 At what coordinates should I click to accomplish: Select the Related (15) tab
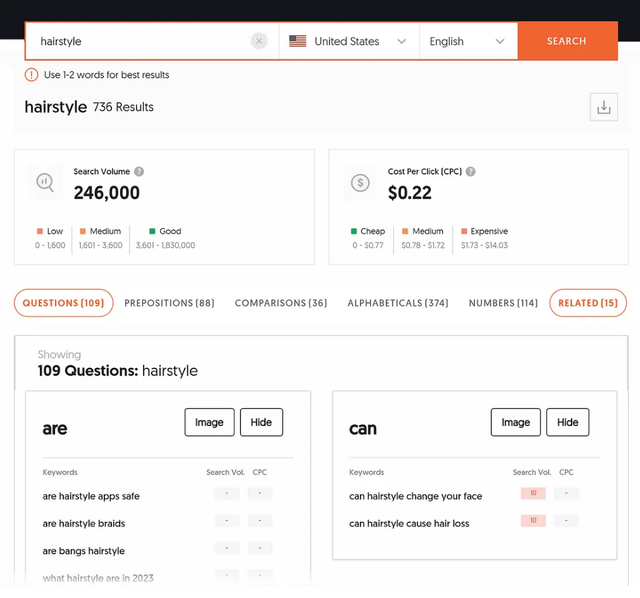(x=588, y=303)
